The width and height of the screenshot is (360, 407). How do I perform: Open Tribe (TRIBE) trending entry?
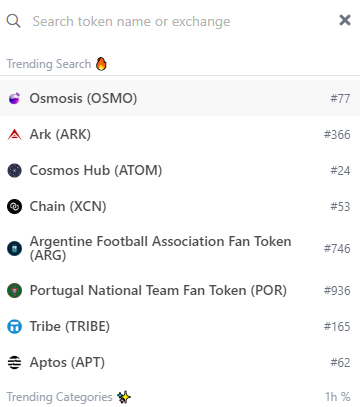(x=180, y=326)
